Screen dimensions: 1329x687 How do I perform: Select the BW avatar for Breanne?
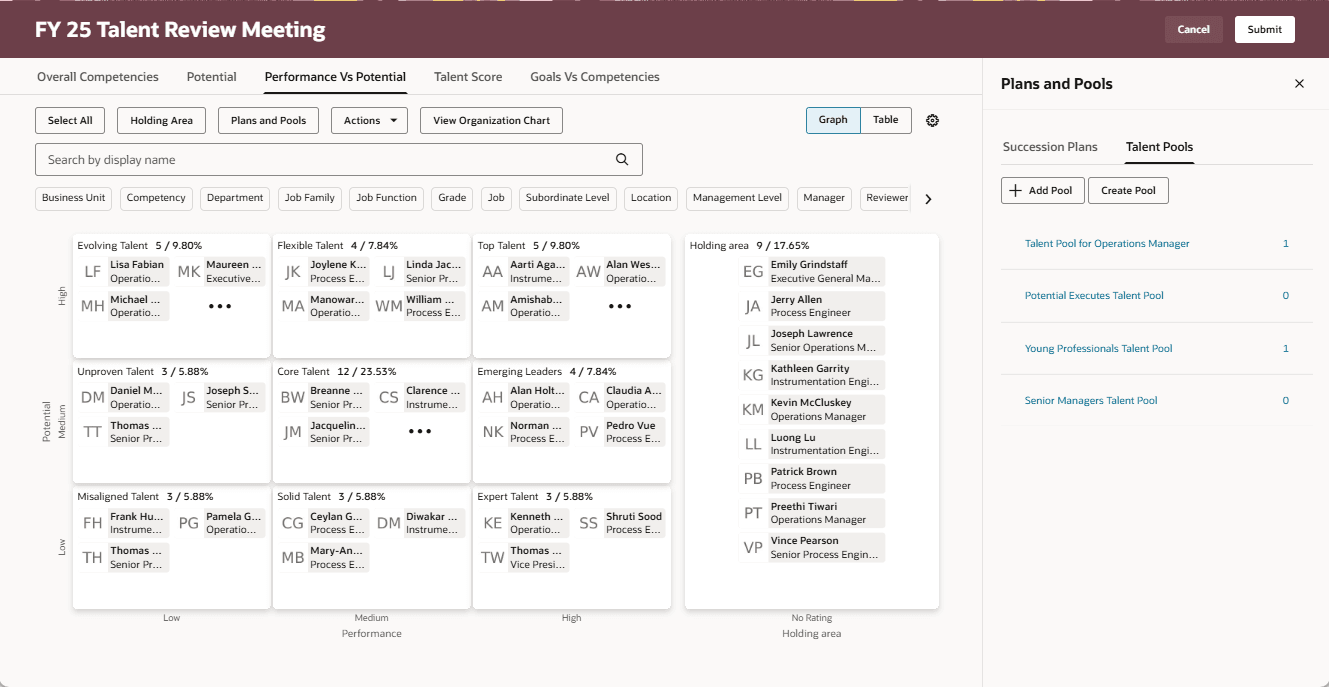[292, 398]
